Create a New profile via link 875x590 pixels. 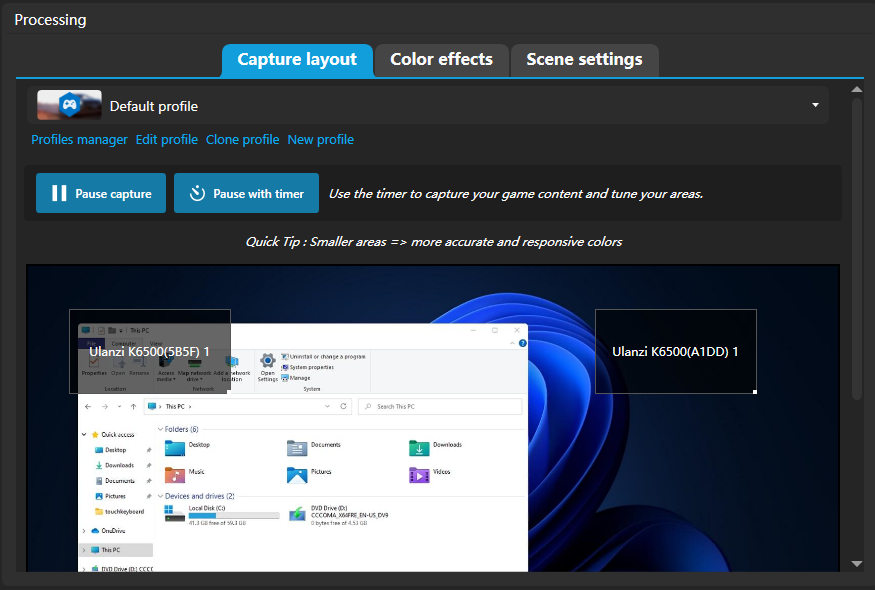click(320, 140)
